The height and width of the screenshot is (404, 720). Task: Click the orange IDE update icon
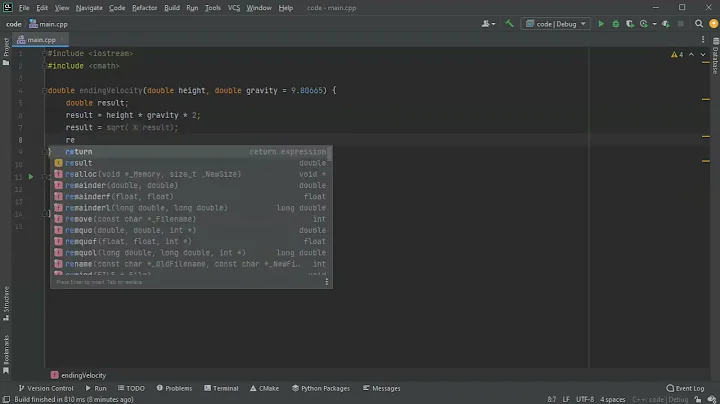pyautogui.click(x=713, y=24)
